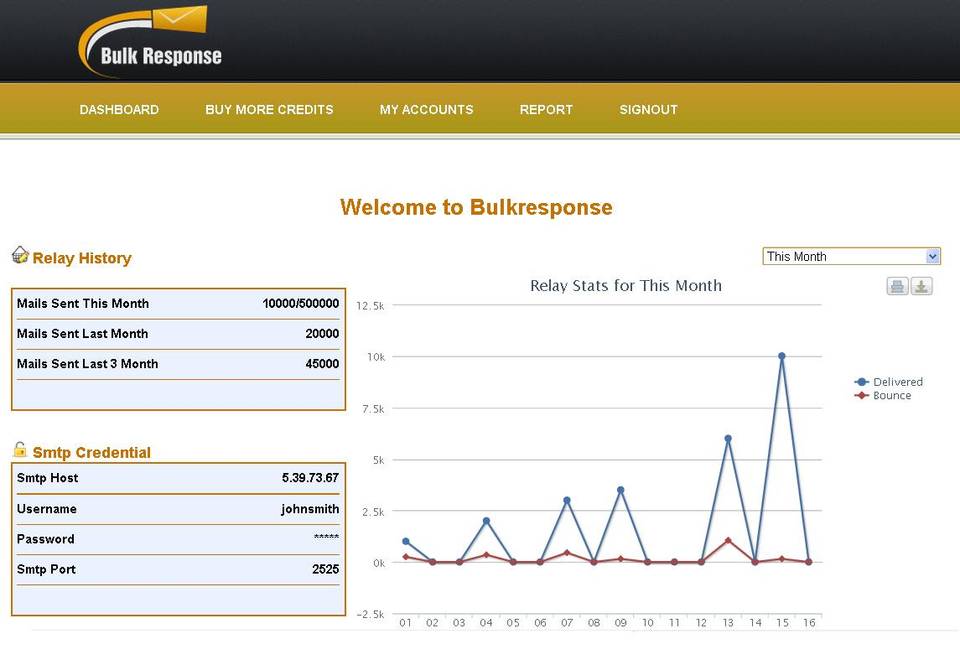
Task: Click the Delivered peak point on day 15
Action: pyautogui.click(x=782, y=356)
